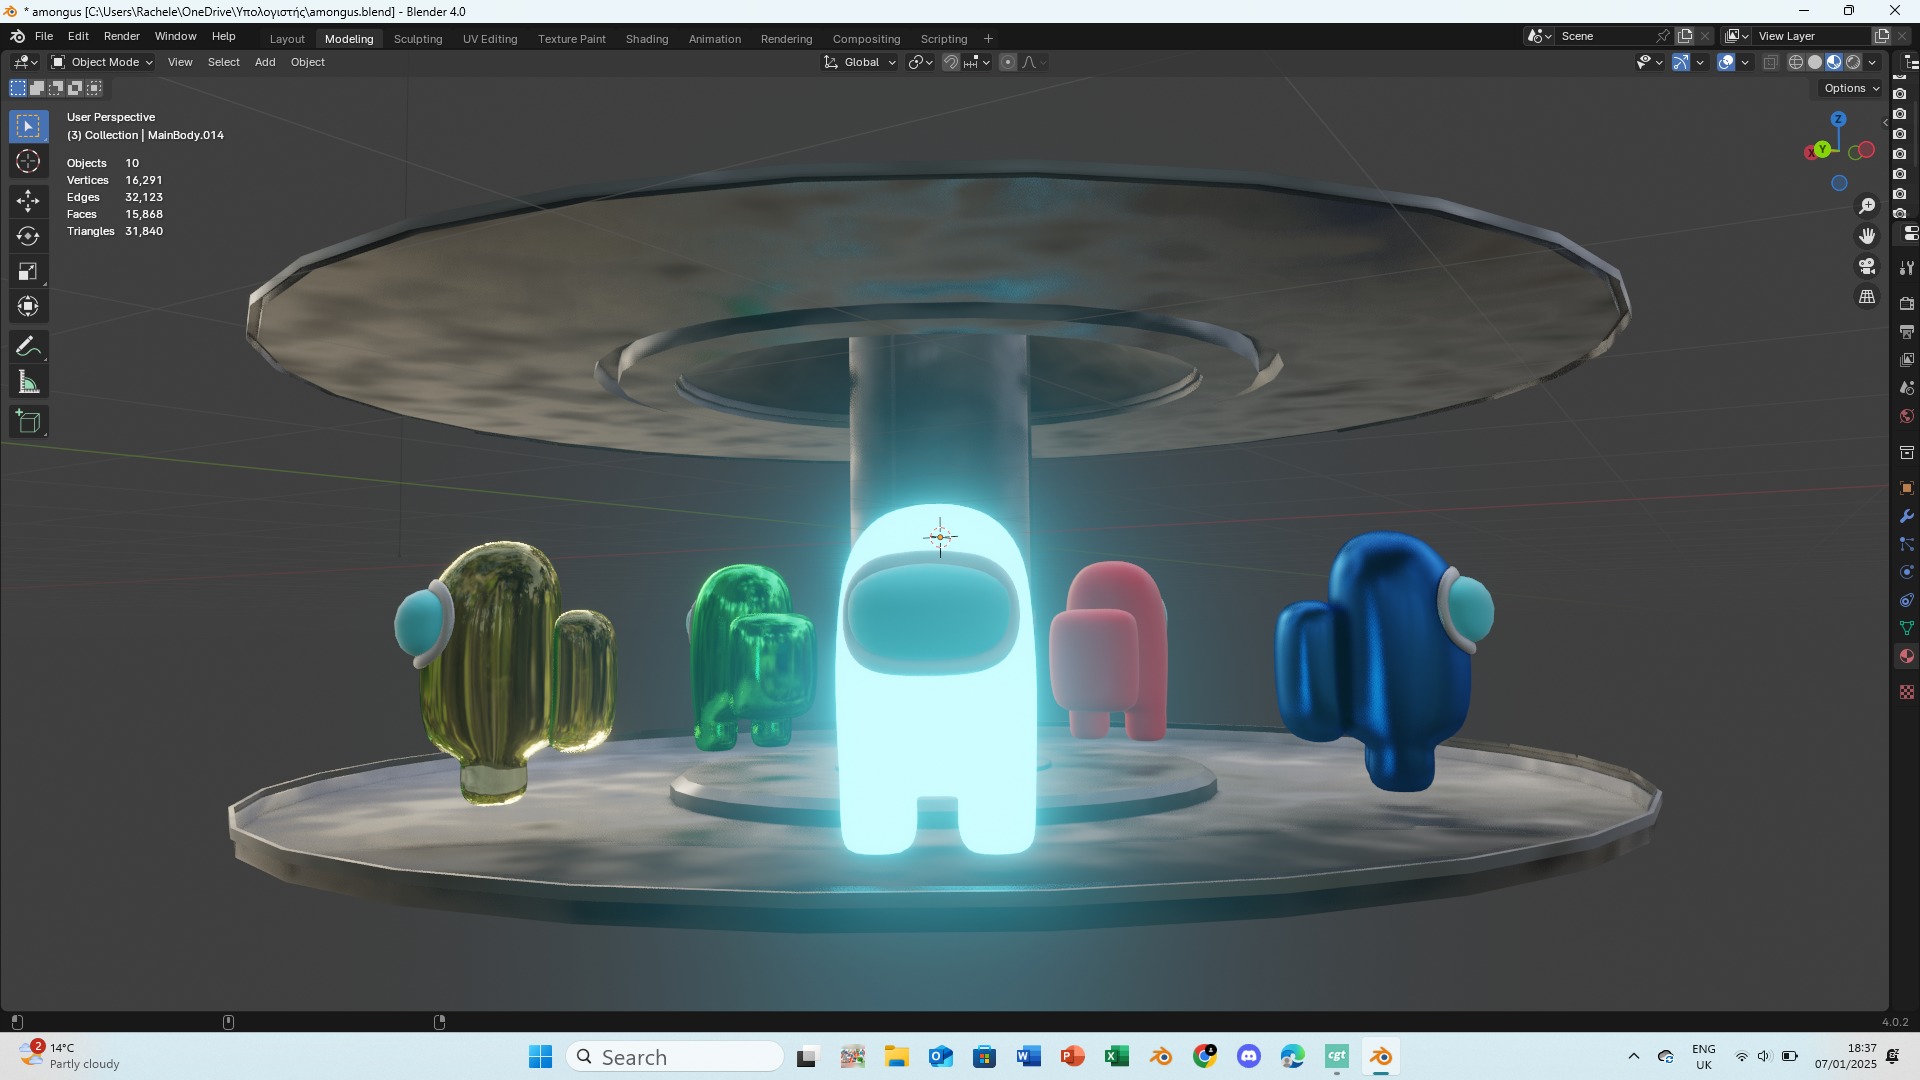The width and height of the screenshot is (1920, 1080).
Task: Open the Material properties tab
Action: click(x=1907, y=656)
